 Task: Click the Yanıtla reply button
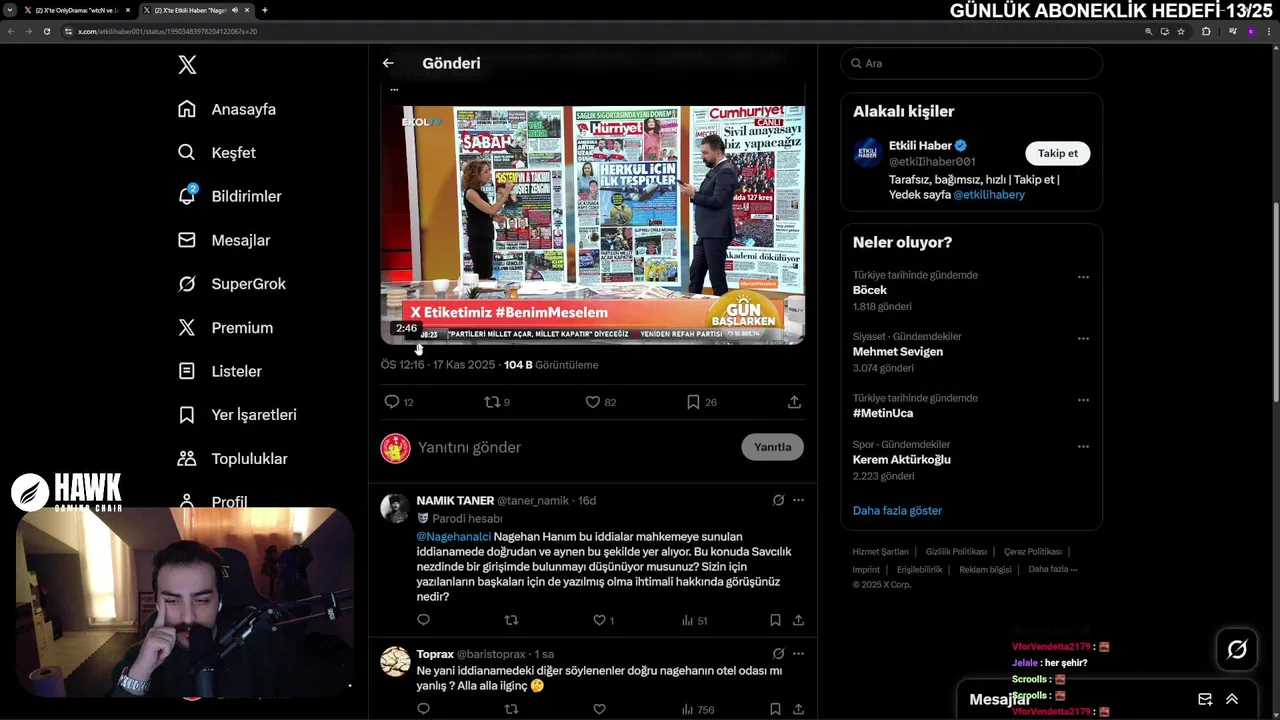point(772,447)
